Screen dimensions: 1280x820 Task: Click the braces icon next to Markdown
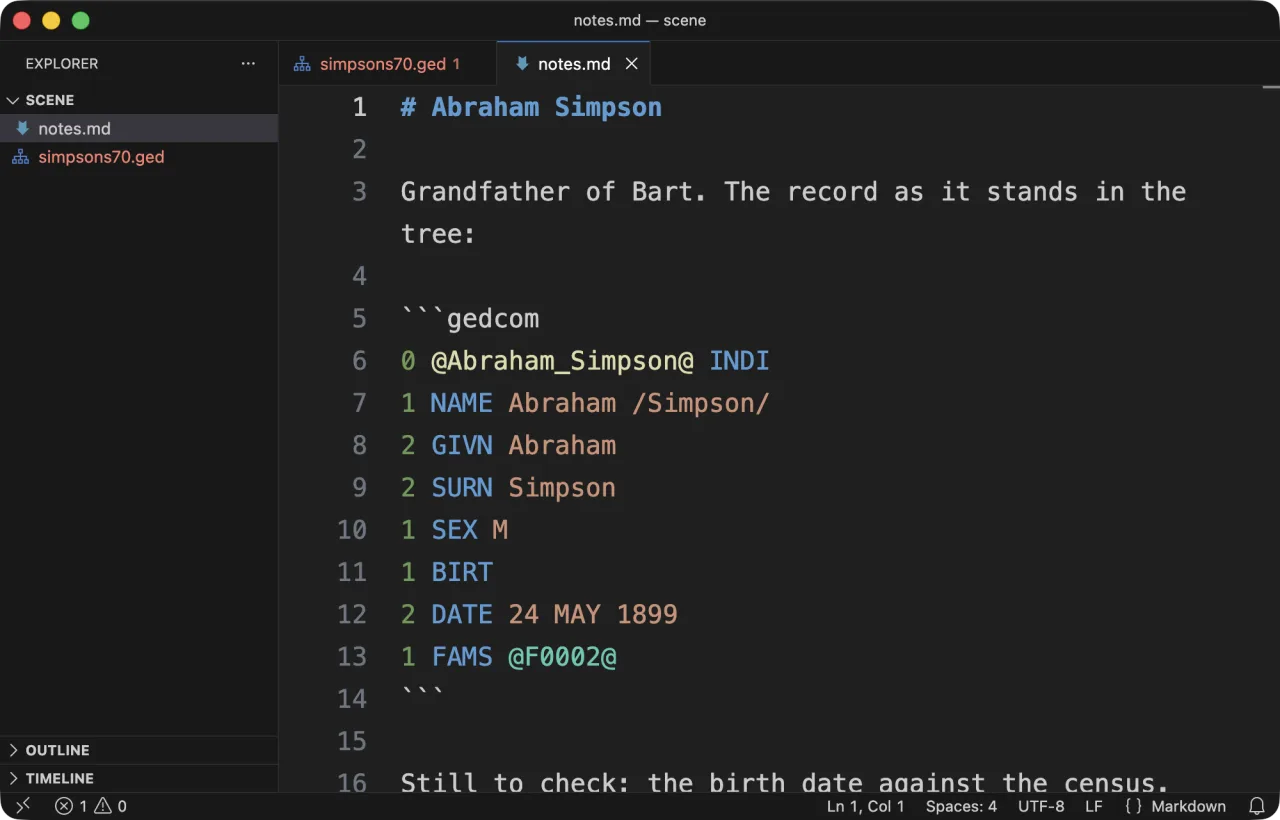(x=1133, y=806)
